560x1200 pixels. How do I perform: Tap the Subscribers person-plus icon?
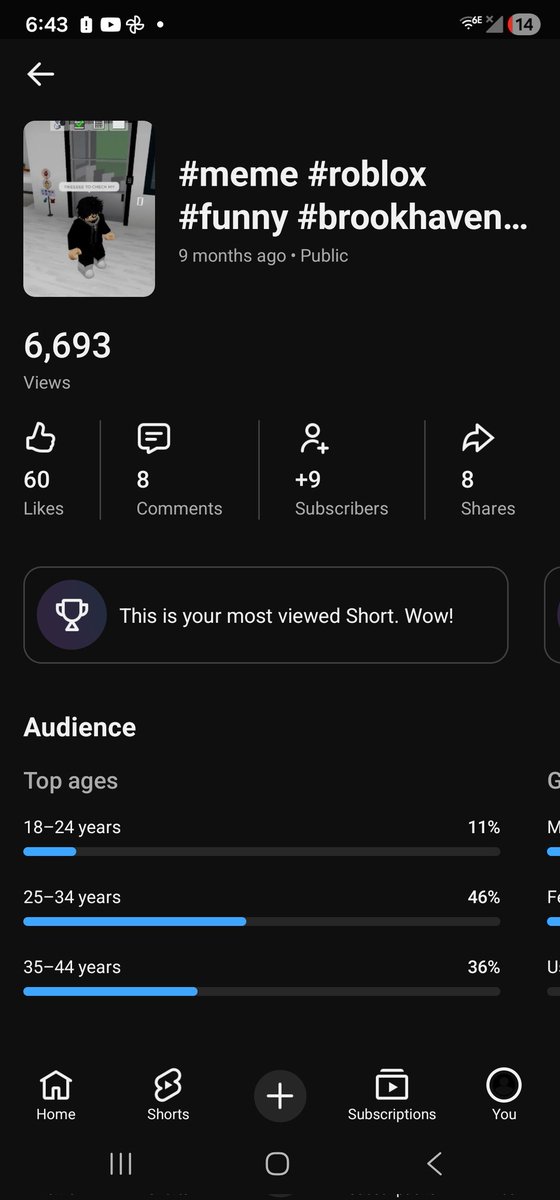(x=313, y=438)
